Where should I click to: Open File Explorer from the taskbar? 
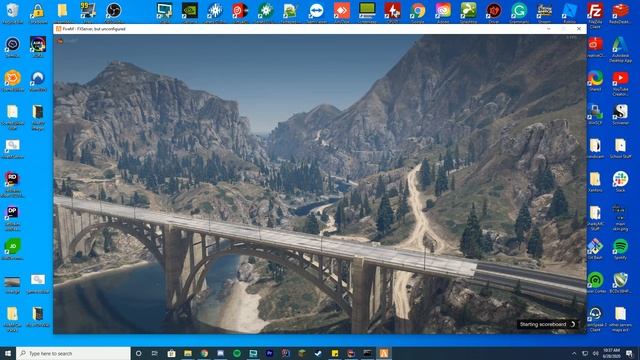(x=188, y=353)
